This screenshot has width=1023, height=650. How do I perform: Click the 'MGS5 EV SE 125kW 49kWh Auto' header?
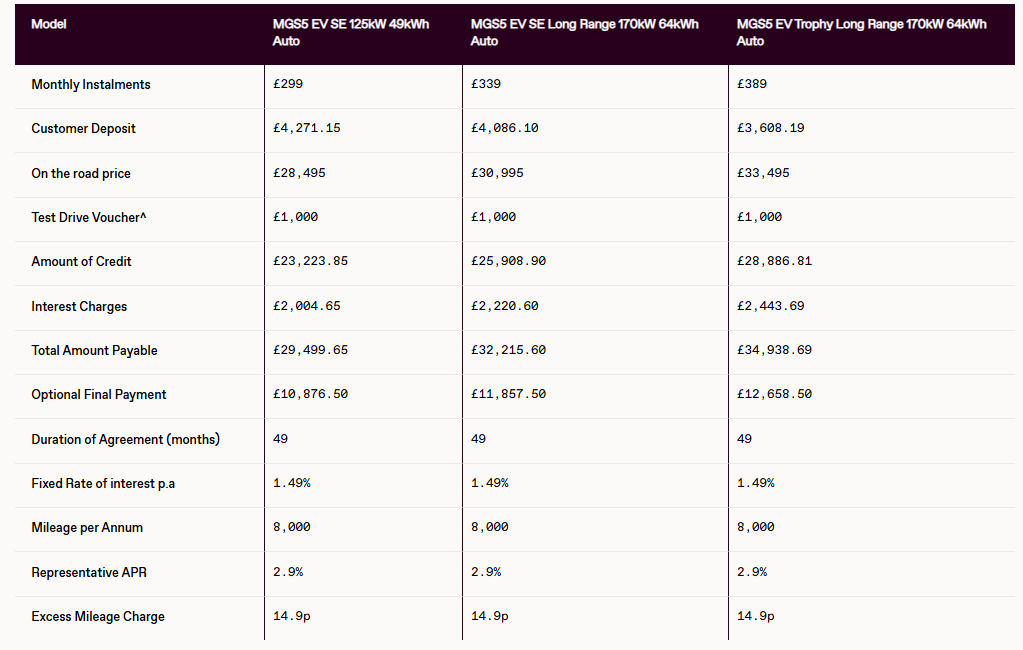click(x=351, y=33)
